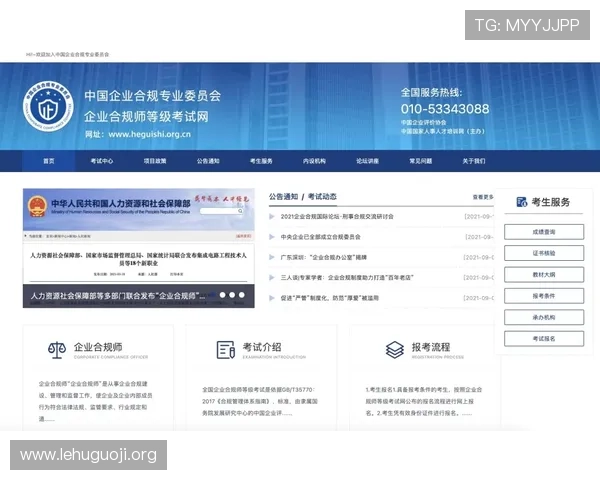Open the 项目政策 navigation menu
Viewport: 600px width, 480px height.
(155, 161)
